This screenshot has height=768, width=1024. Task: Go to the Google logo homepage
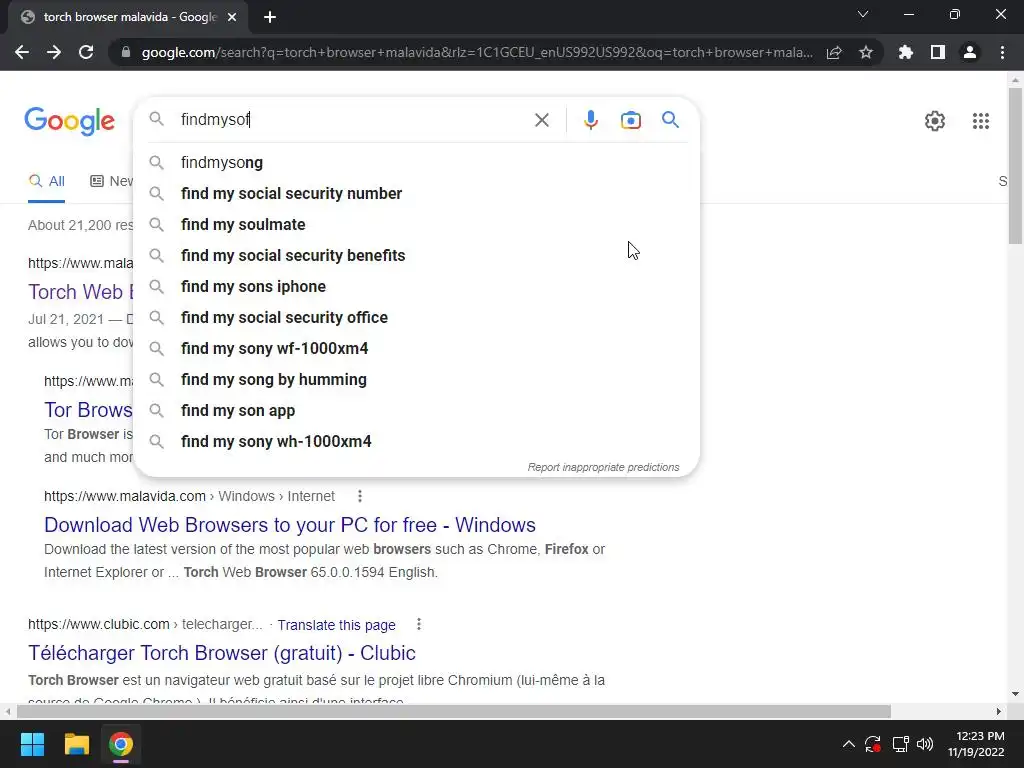tap(69, 121)
